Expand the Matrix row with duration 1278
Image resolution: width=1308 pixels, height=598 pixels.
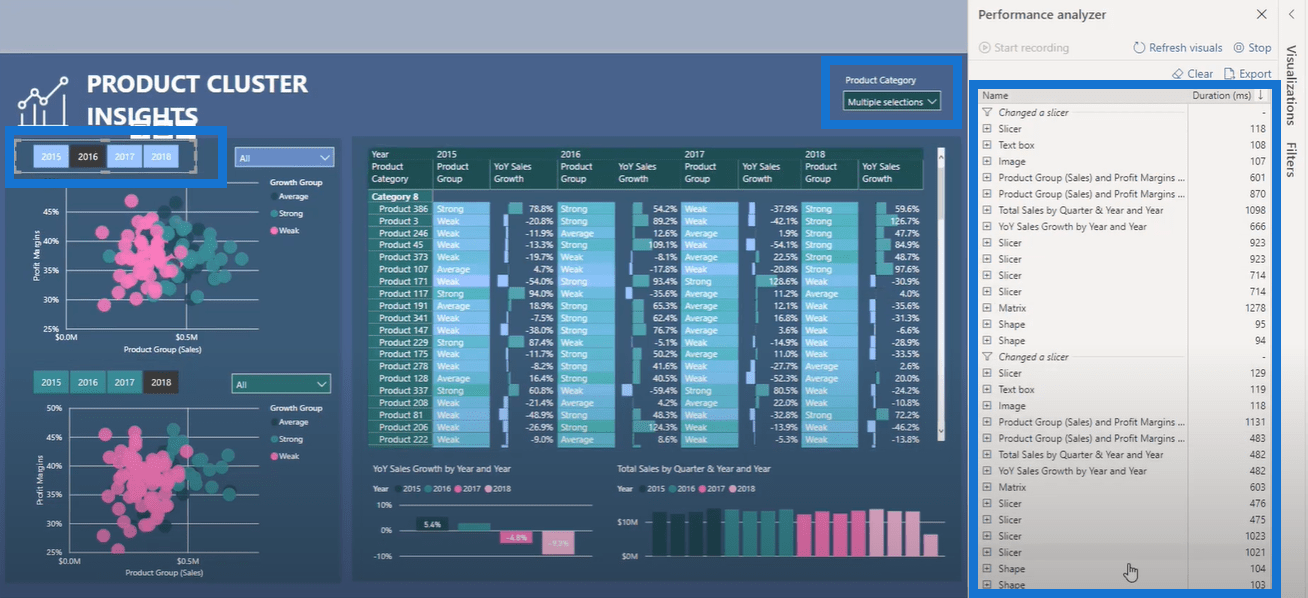987,308
